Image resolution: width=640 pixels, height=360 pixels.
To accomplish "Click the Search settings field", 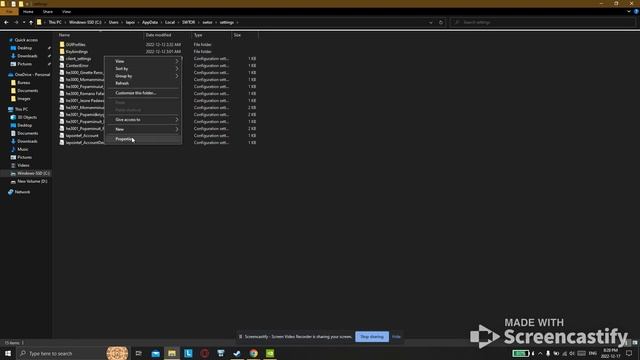I will [543, 22].
